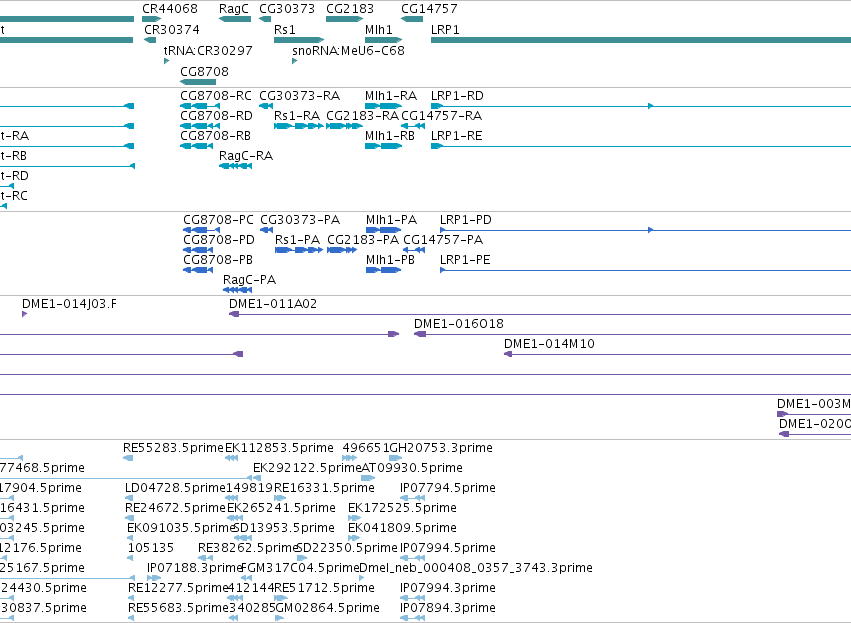The image size is (851, 623).
Task: Click transcript Mlh1-RA label
Action: (x=391, y=96)
